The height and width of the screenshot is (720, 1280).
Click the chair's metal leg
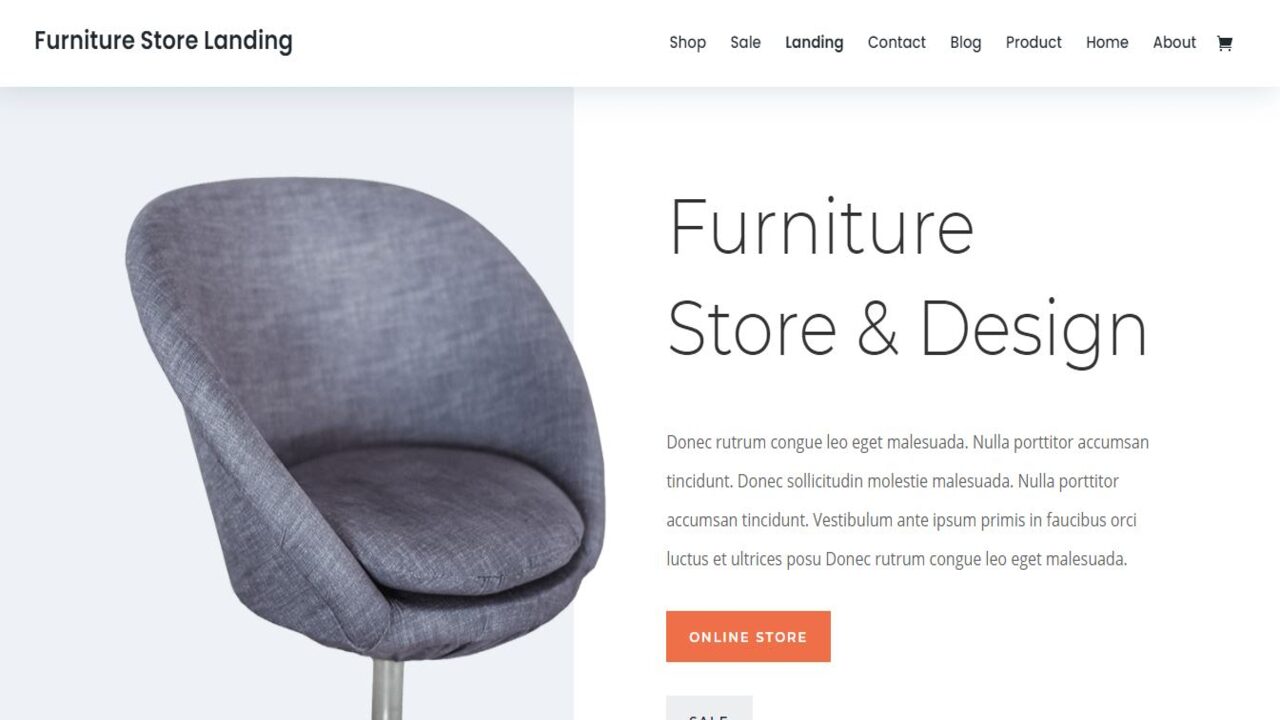point(388,689)
